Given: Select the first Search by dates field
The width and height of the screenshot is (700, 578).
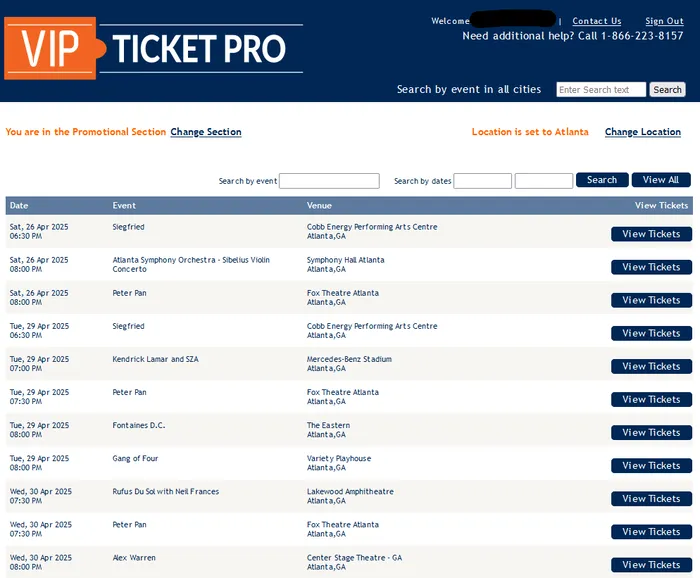Looking at the screenshot, I should pos(482,181).
